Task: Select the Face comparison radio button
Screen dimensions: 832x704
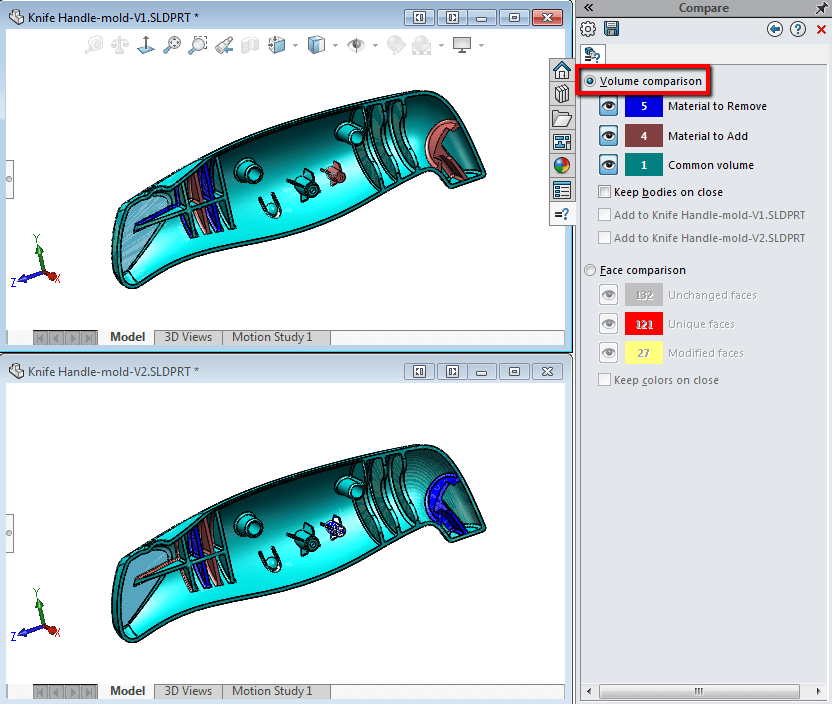Action: click(590, 270)
